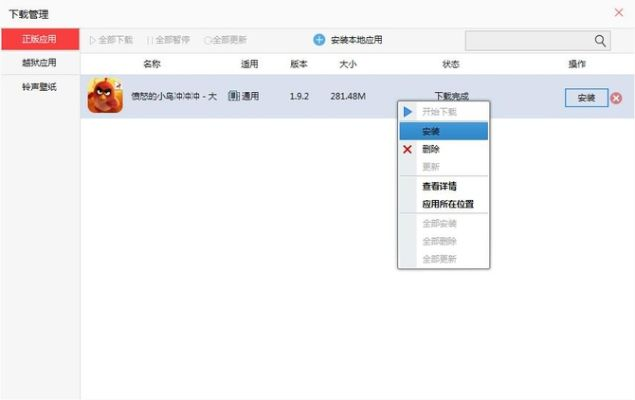The image size is (635, 400).
Task: Choose 开始下载 in the context menu
Action: (x=444, y=112)
